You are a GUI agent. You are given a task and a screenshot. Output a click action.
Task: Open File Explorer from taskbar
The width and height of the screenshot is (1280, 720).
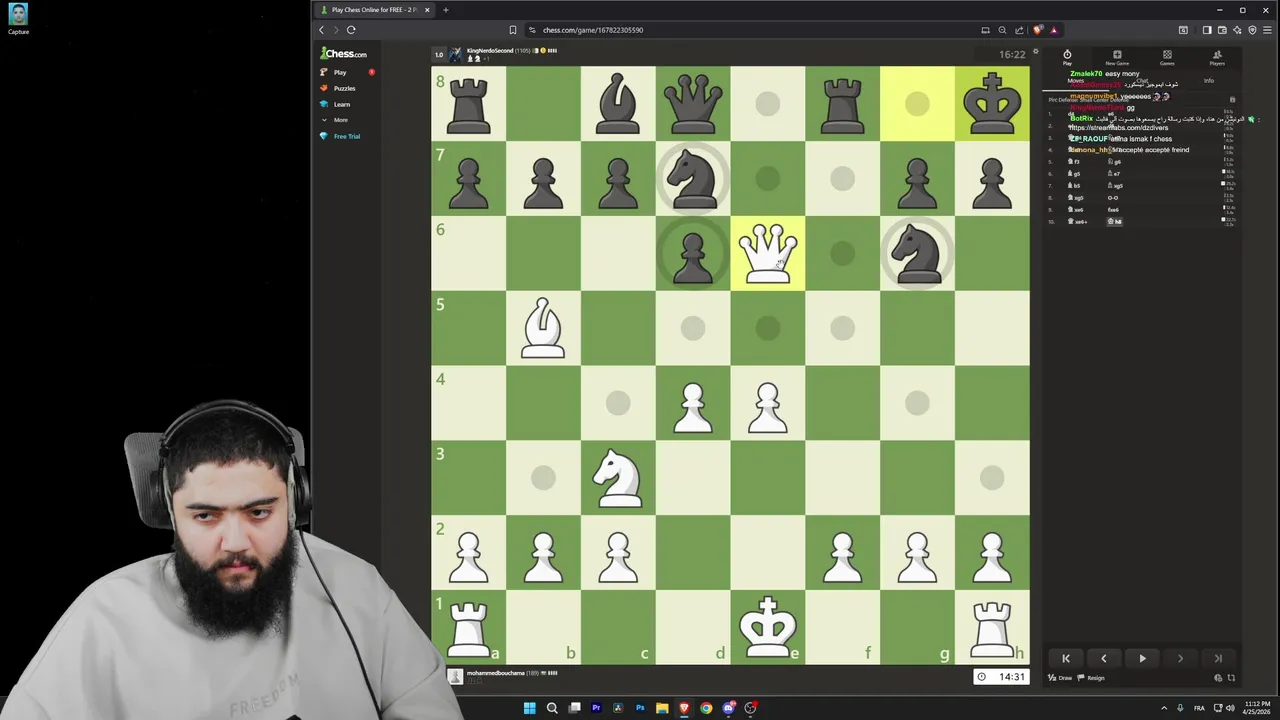[662, 708]
